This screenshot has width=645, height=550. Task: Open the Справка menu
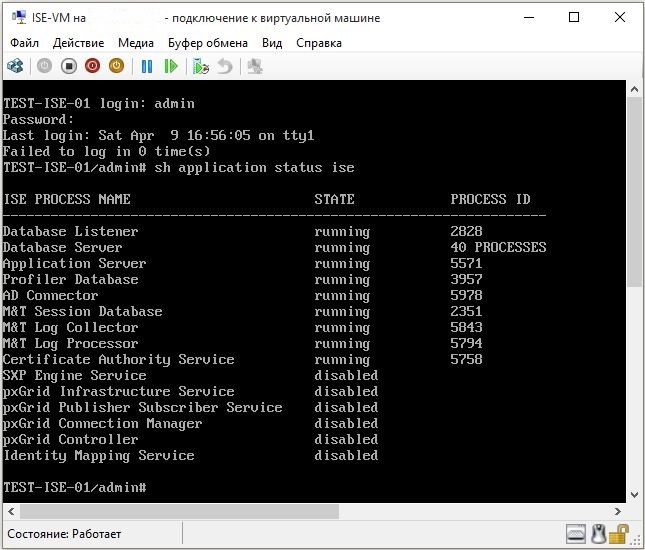click(319, 43)
